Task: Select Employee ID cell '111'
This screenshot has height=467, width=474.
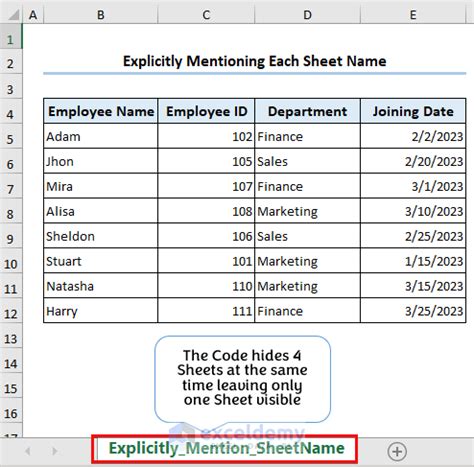Action: (x=206, y=311)
